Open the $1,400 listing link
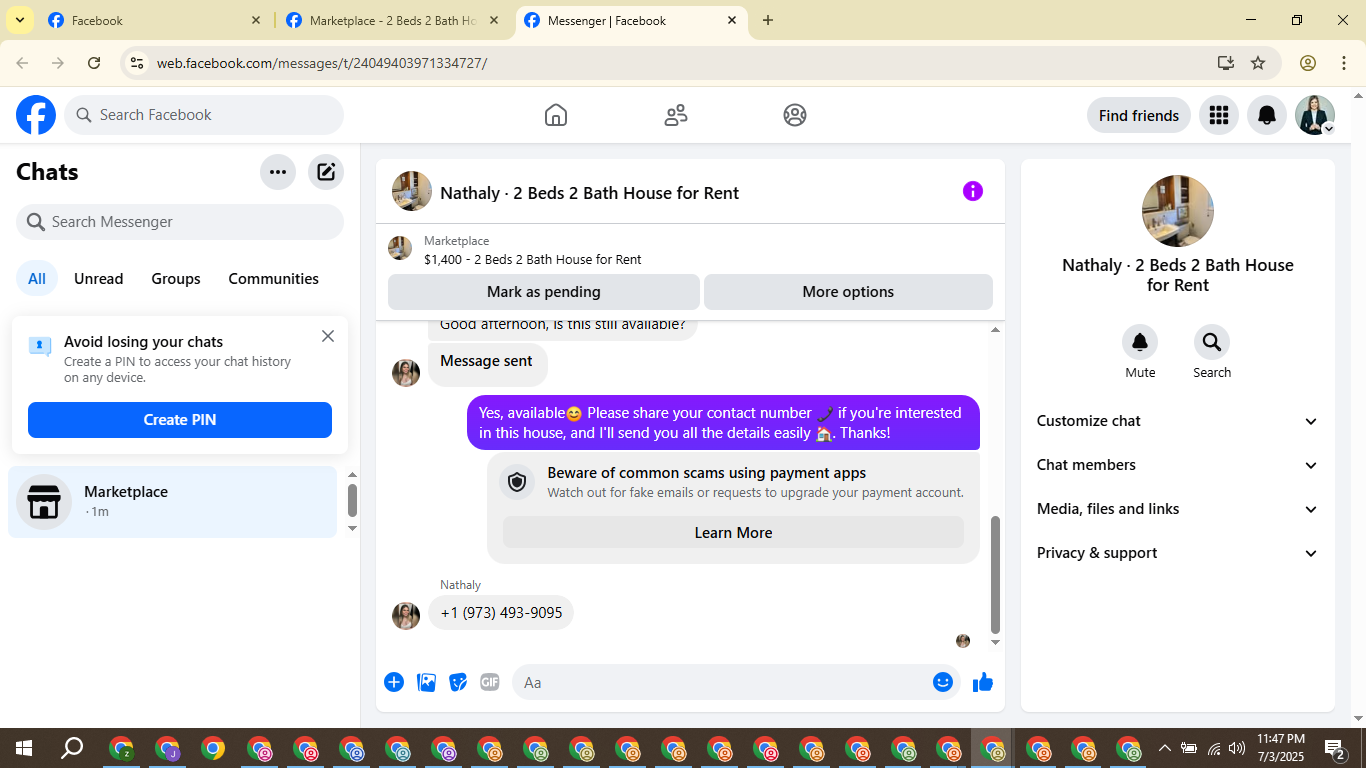Viewport: 1366px width, 768px height. (x=533, y=259)
